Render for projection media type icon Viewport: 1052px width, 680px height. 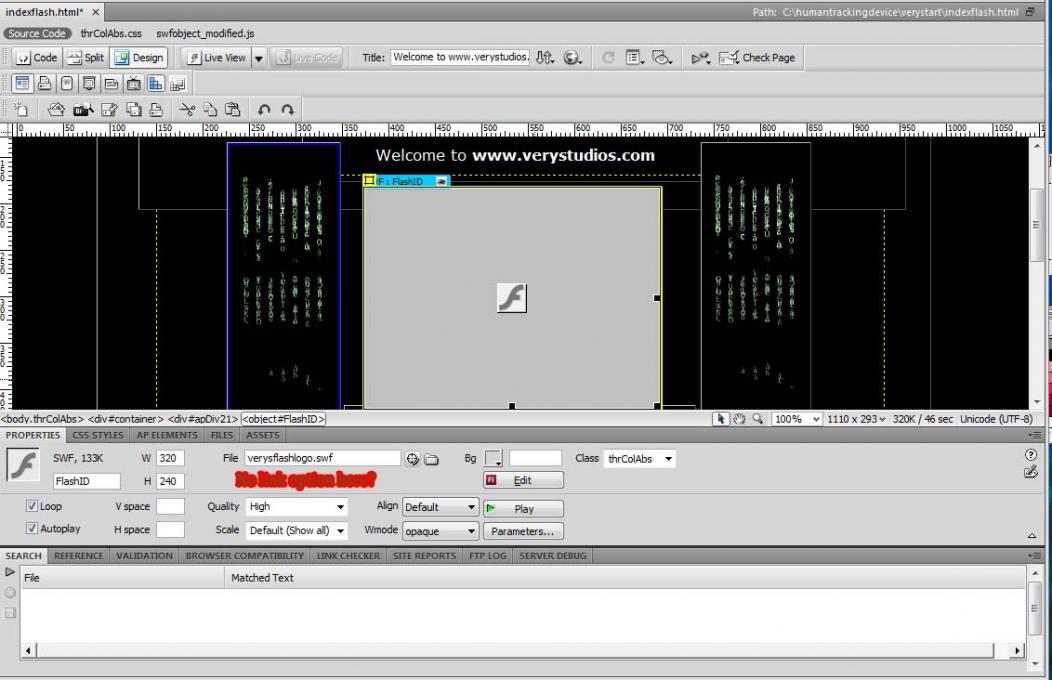(x=89, y=83)
